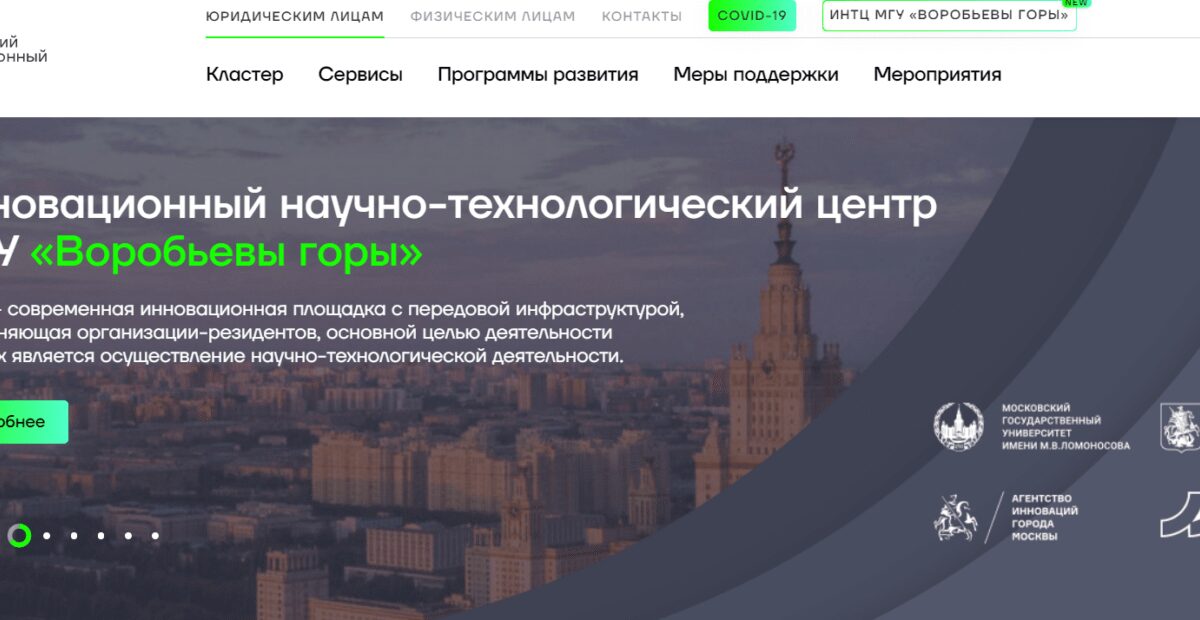Click the Moscow coat of arms at the right edge
The image size is (1200, 620).
(1178, 427)
